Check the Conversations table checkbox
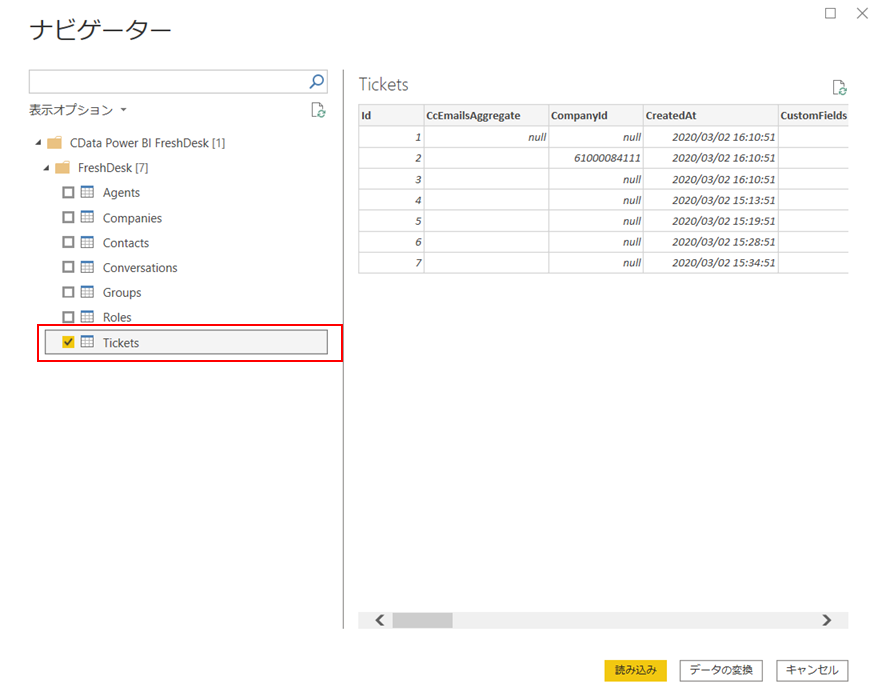 coord(68,267)
